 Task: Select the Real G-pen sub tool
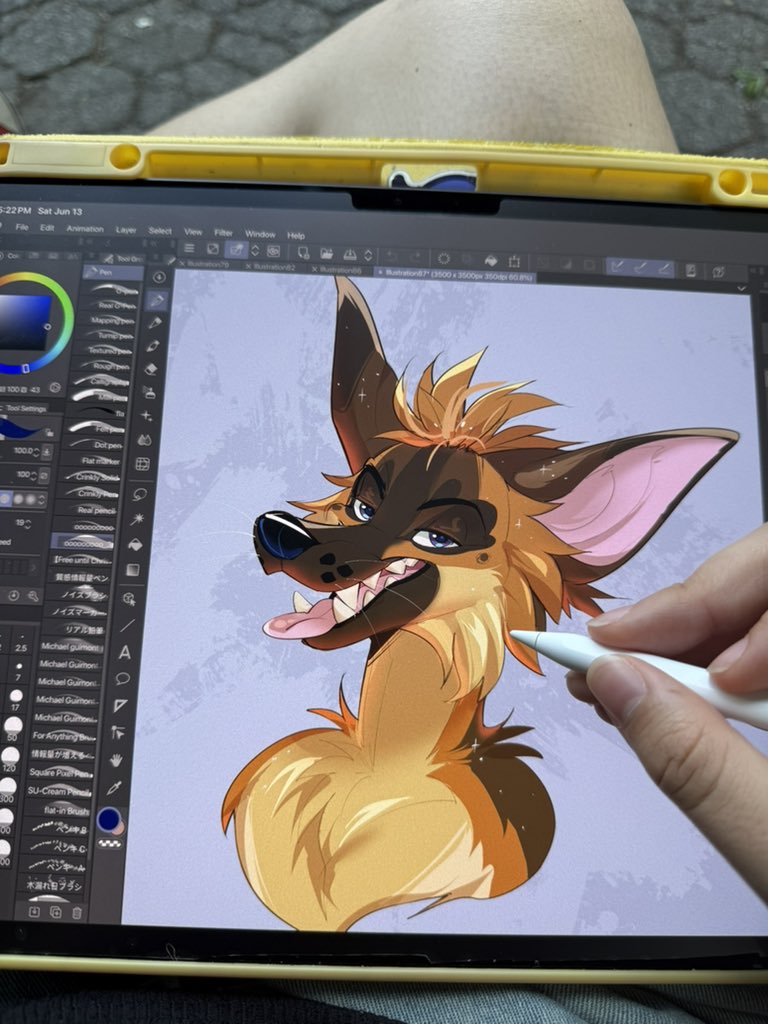(112, 304)
